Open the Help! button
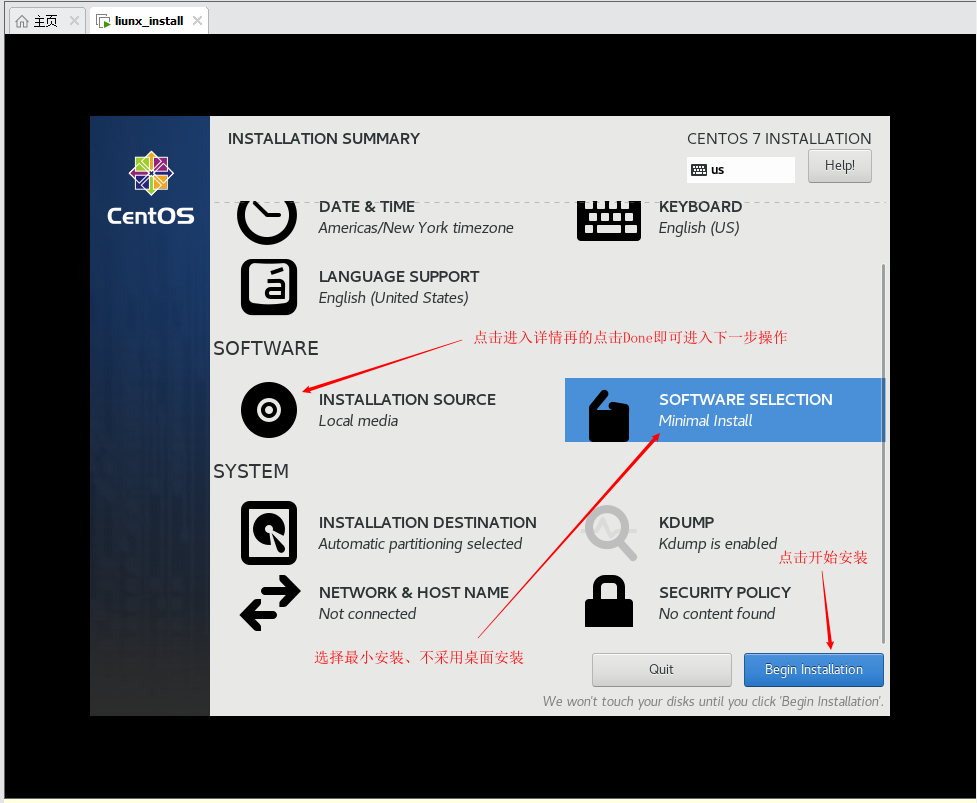Image resolution: width=977 pixels, height=803 pixels. pos(839,166)
